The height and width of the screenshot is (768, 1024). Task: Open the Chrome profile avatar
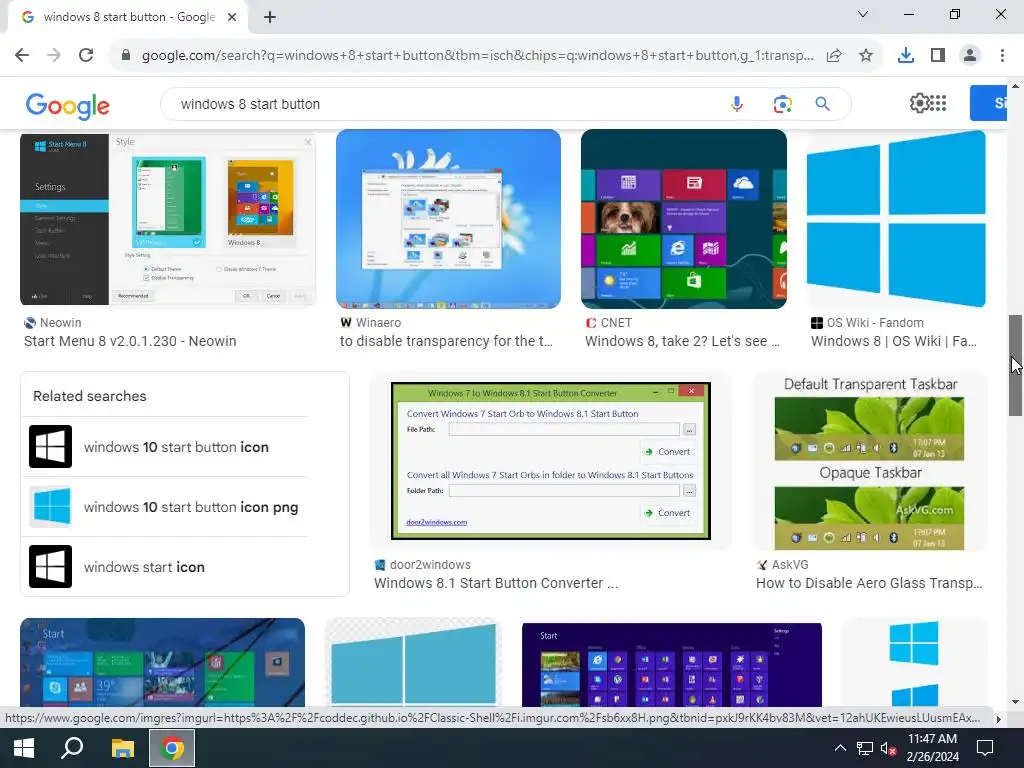pos(970,56)
